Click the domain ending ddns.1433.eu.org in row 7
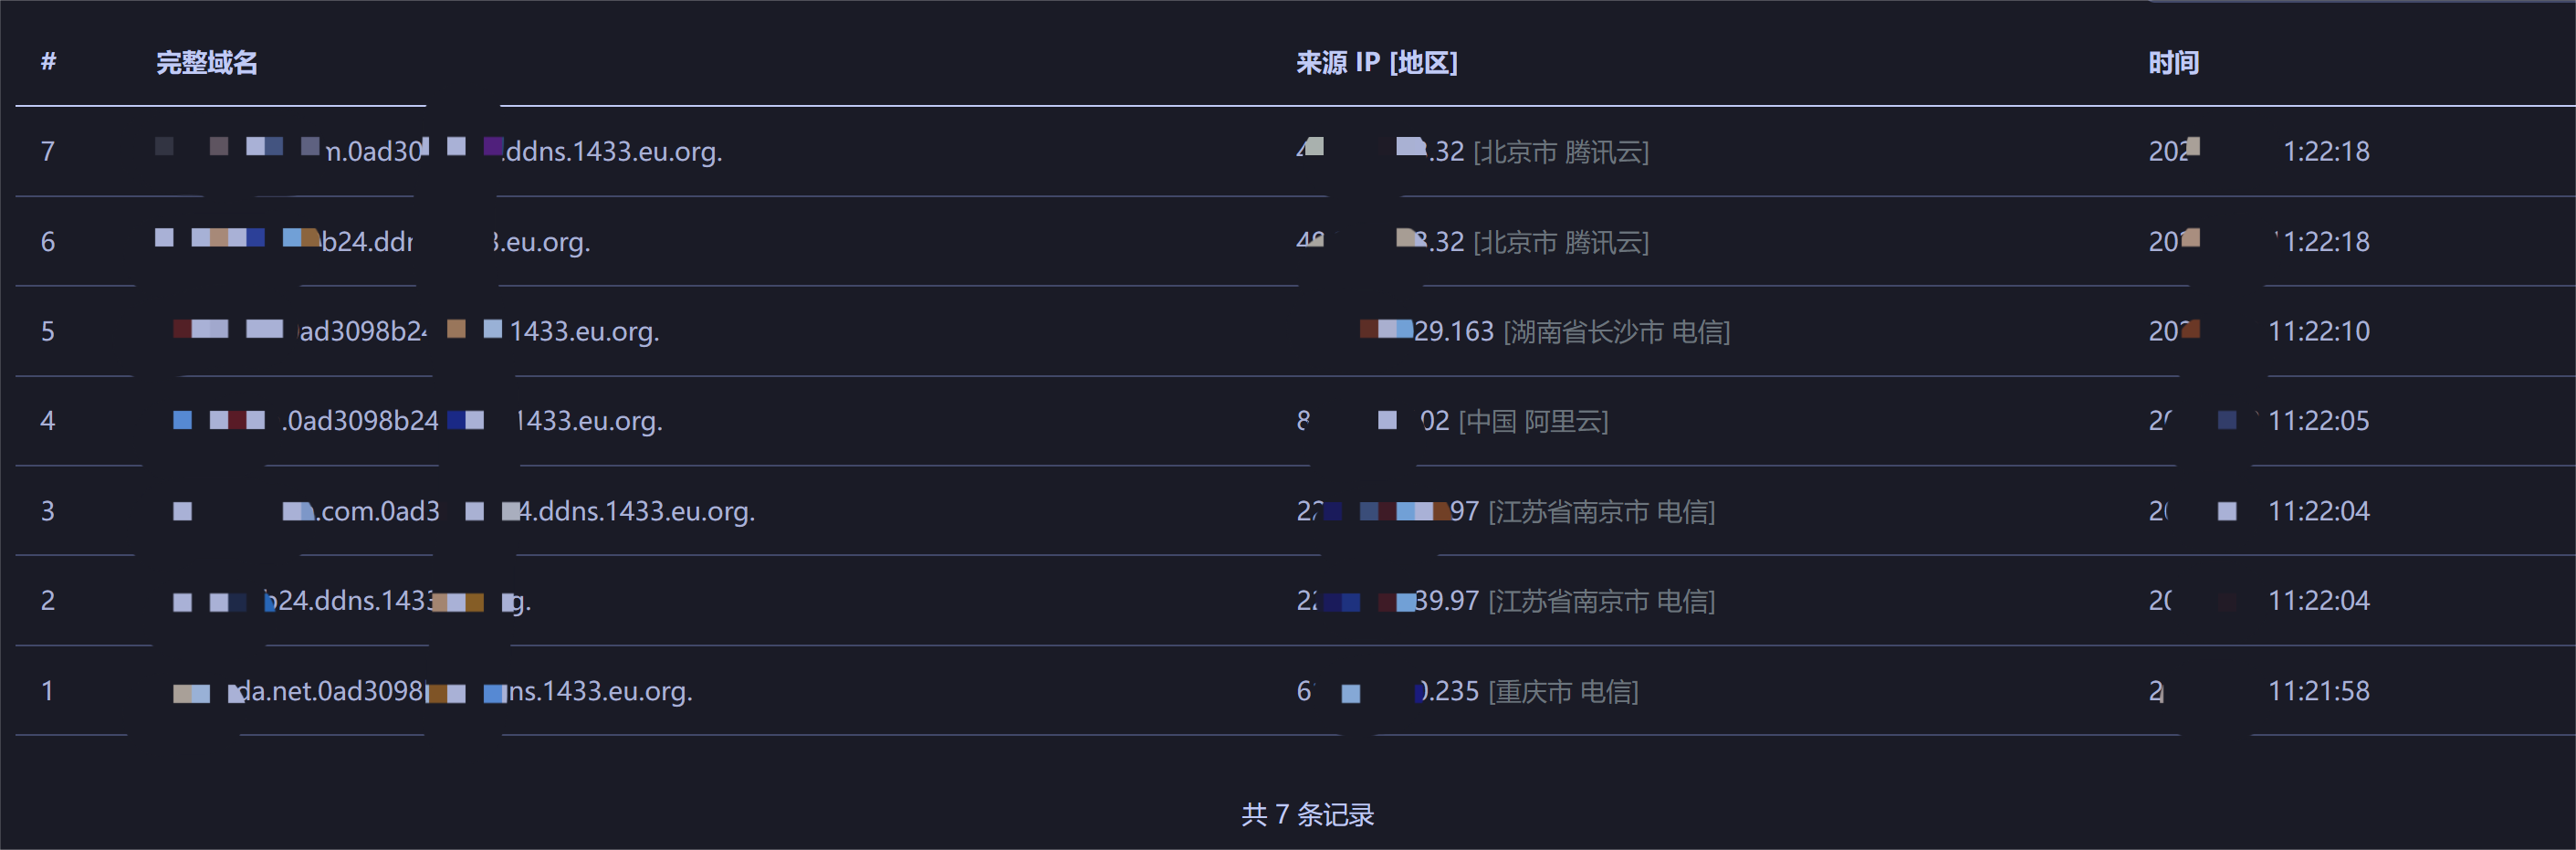This screenshot has width=2576, height=850. click(x=439, y=151)
